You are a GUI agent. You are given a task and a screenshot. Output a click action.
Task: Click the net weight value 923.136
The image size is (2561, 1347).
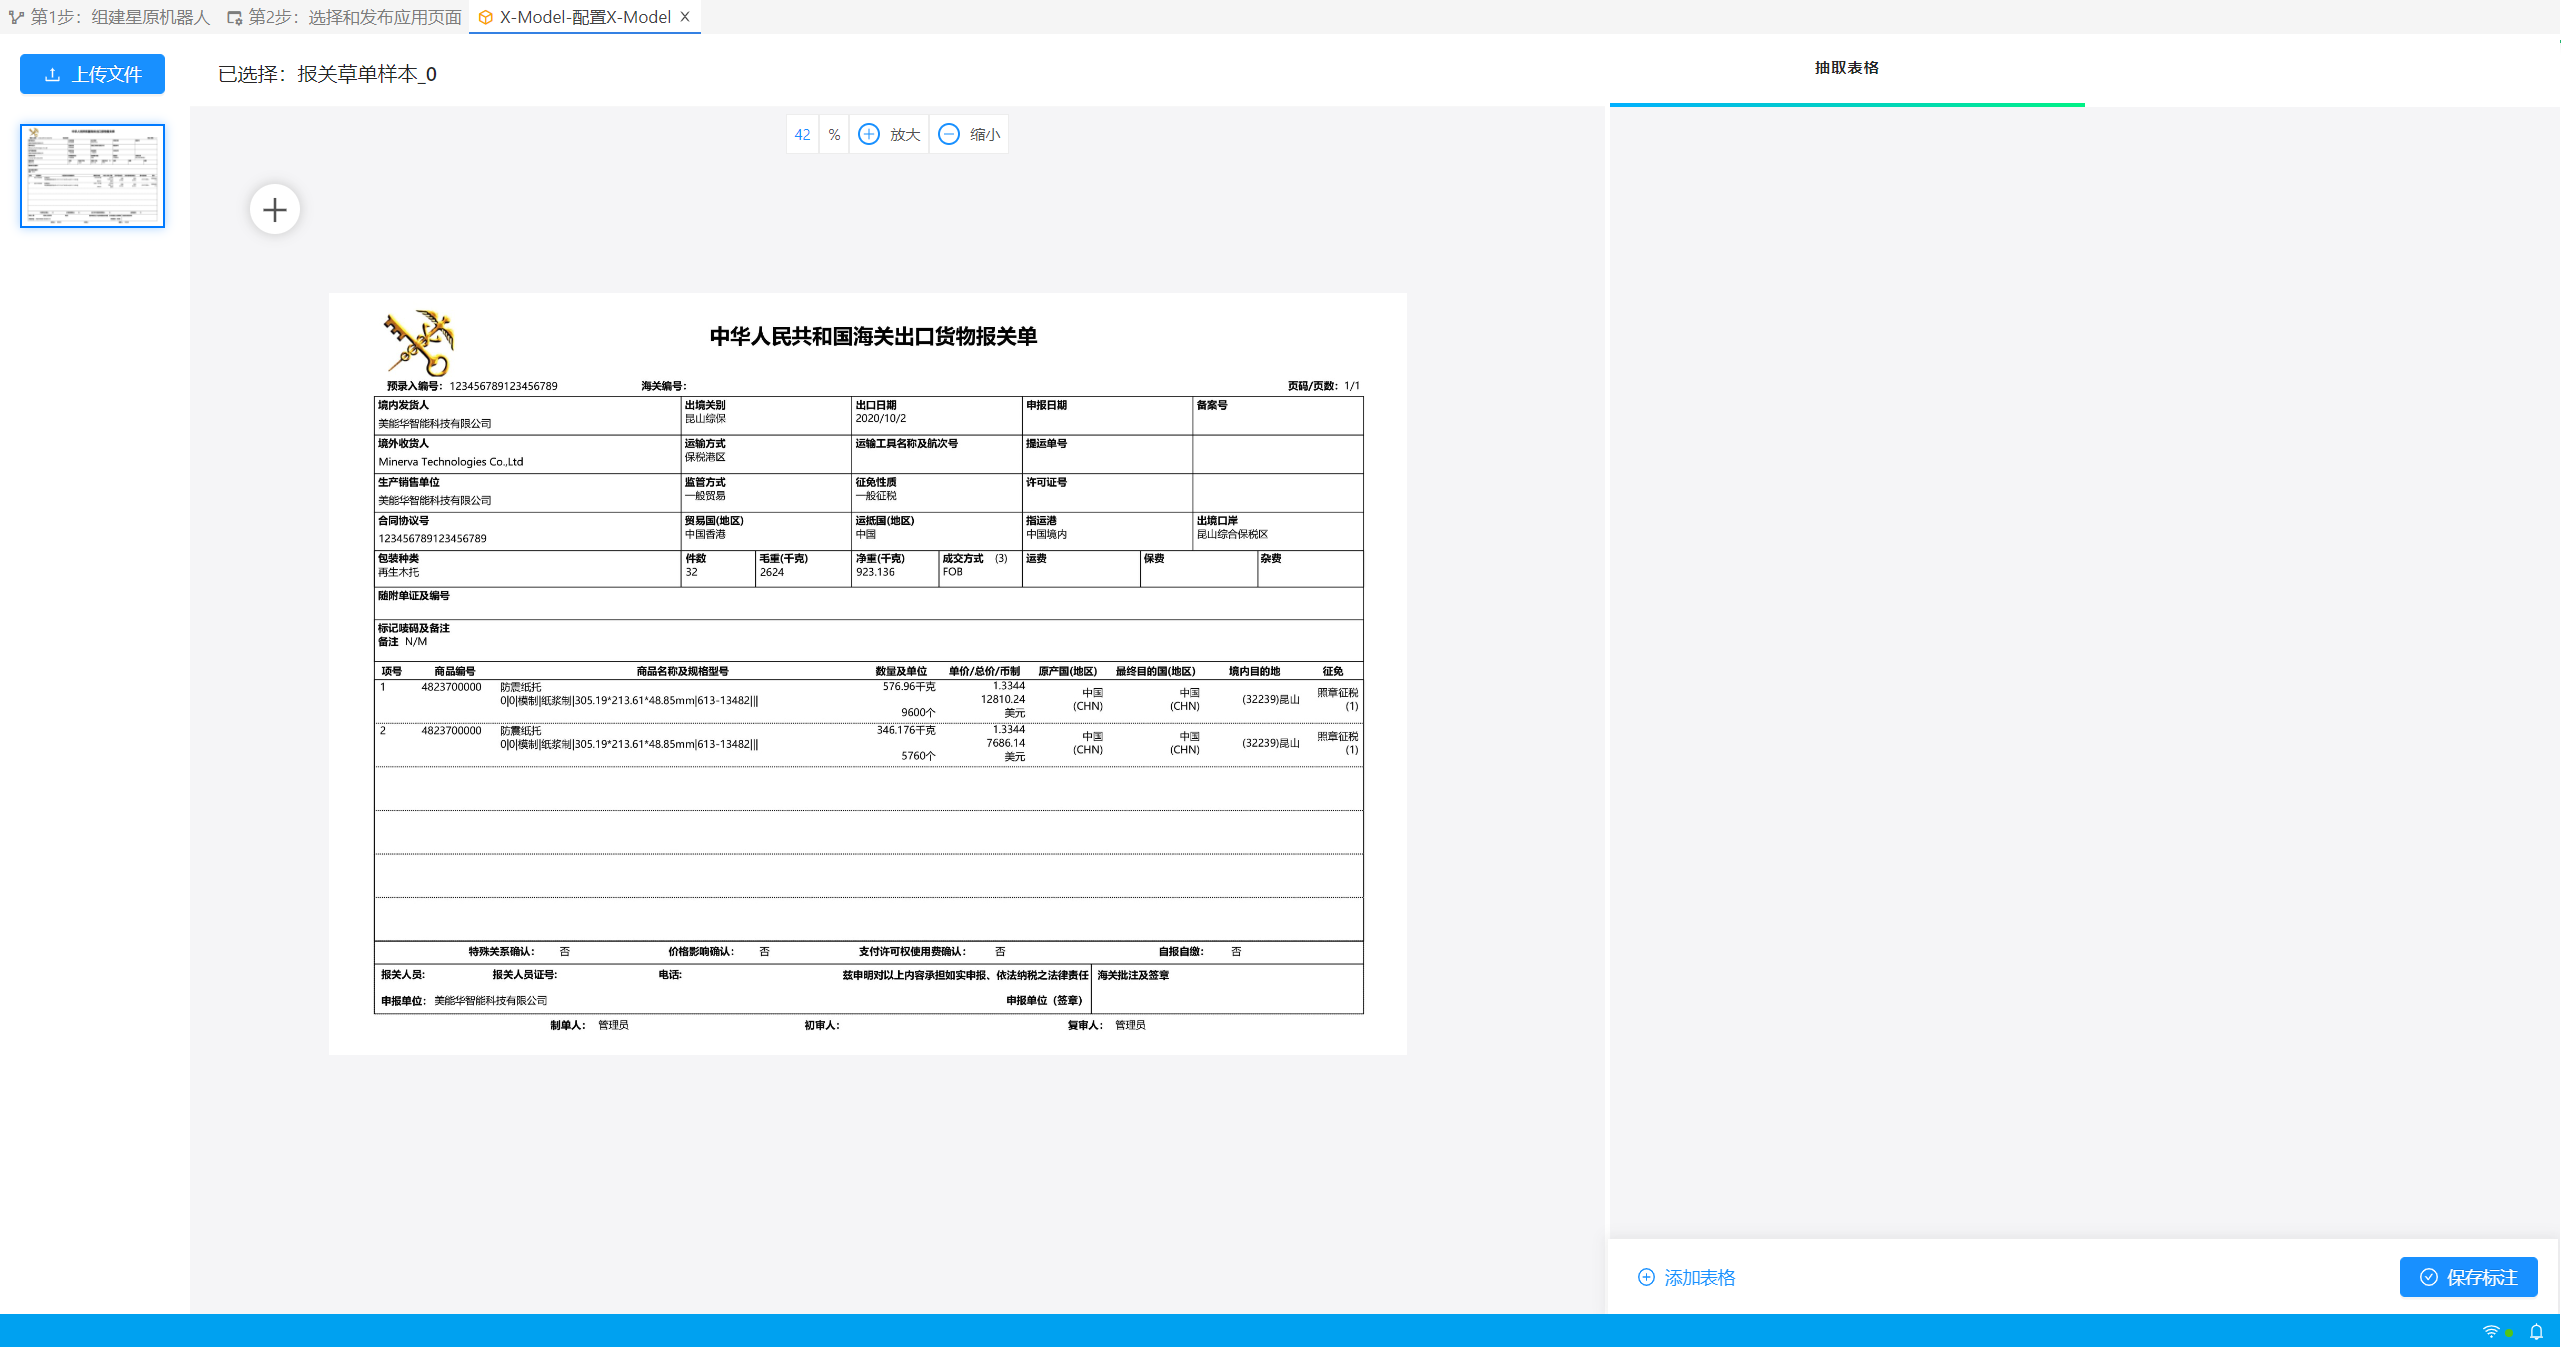tap(875, 572)
